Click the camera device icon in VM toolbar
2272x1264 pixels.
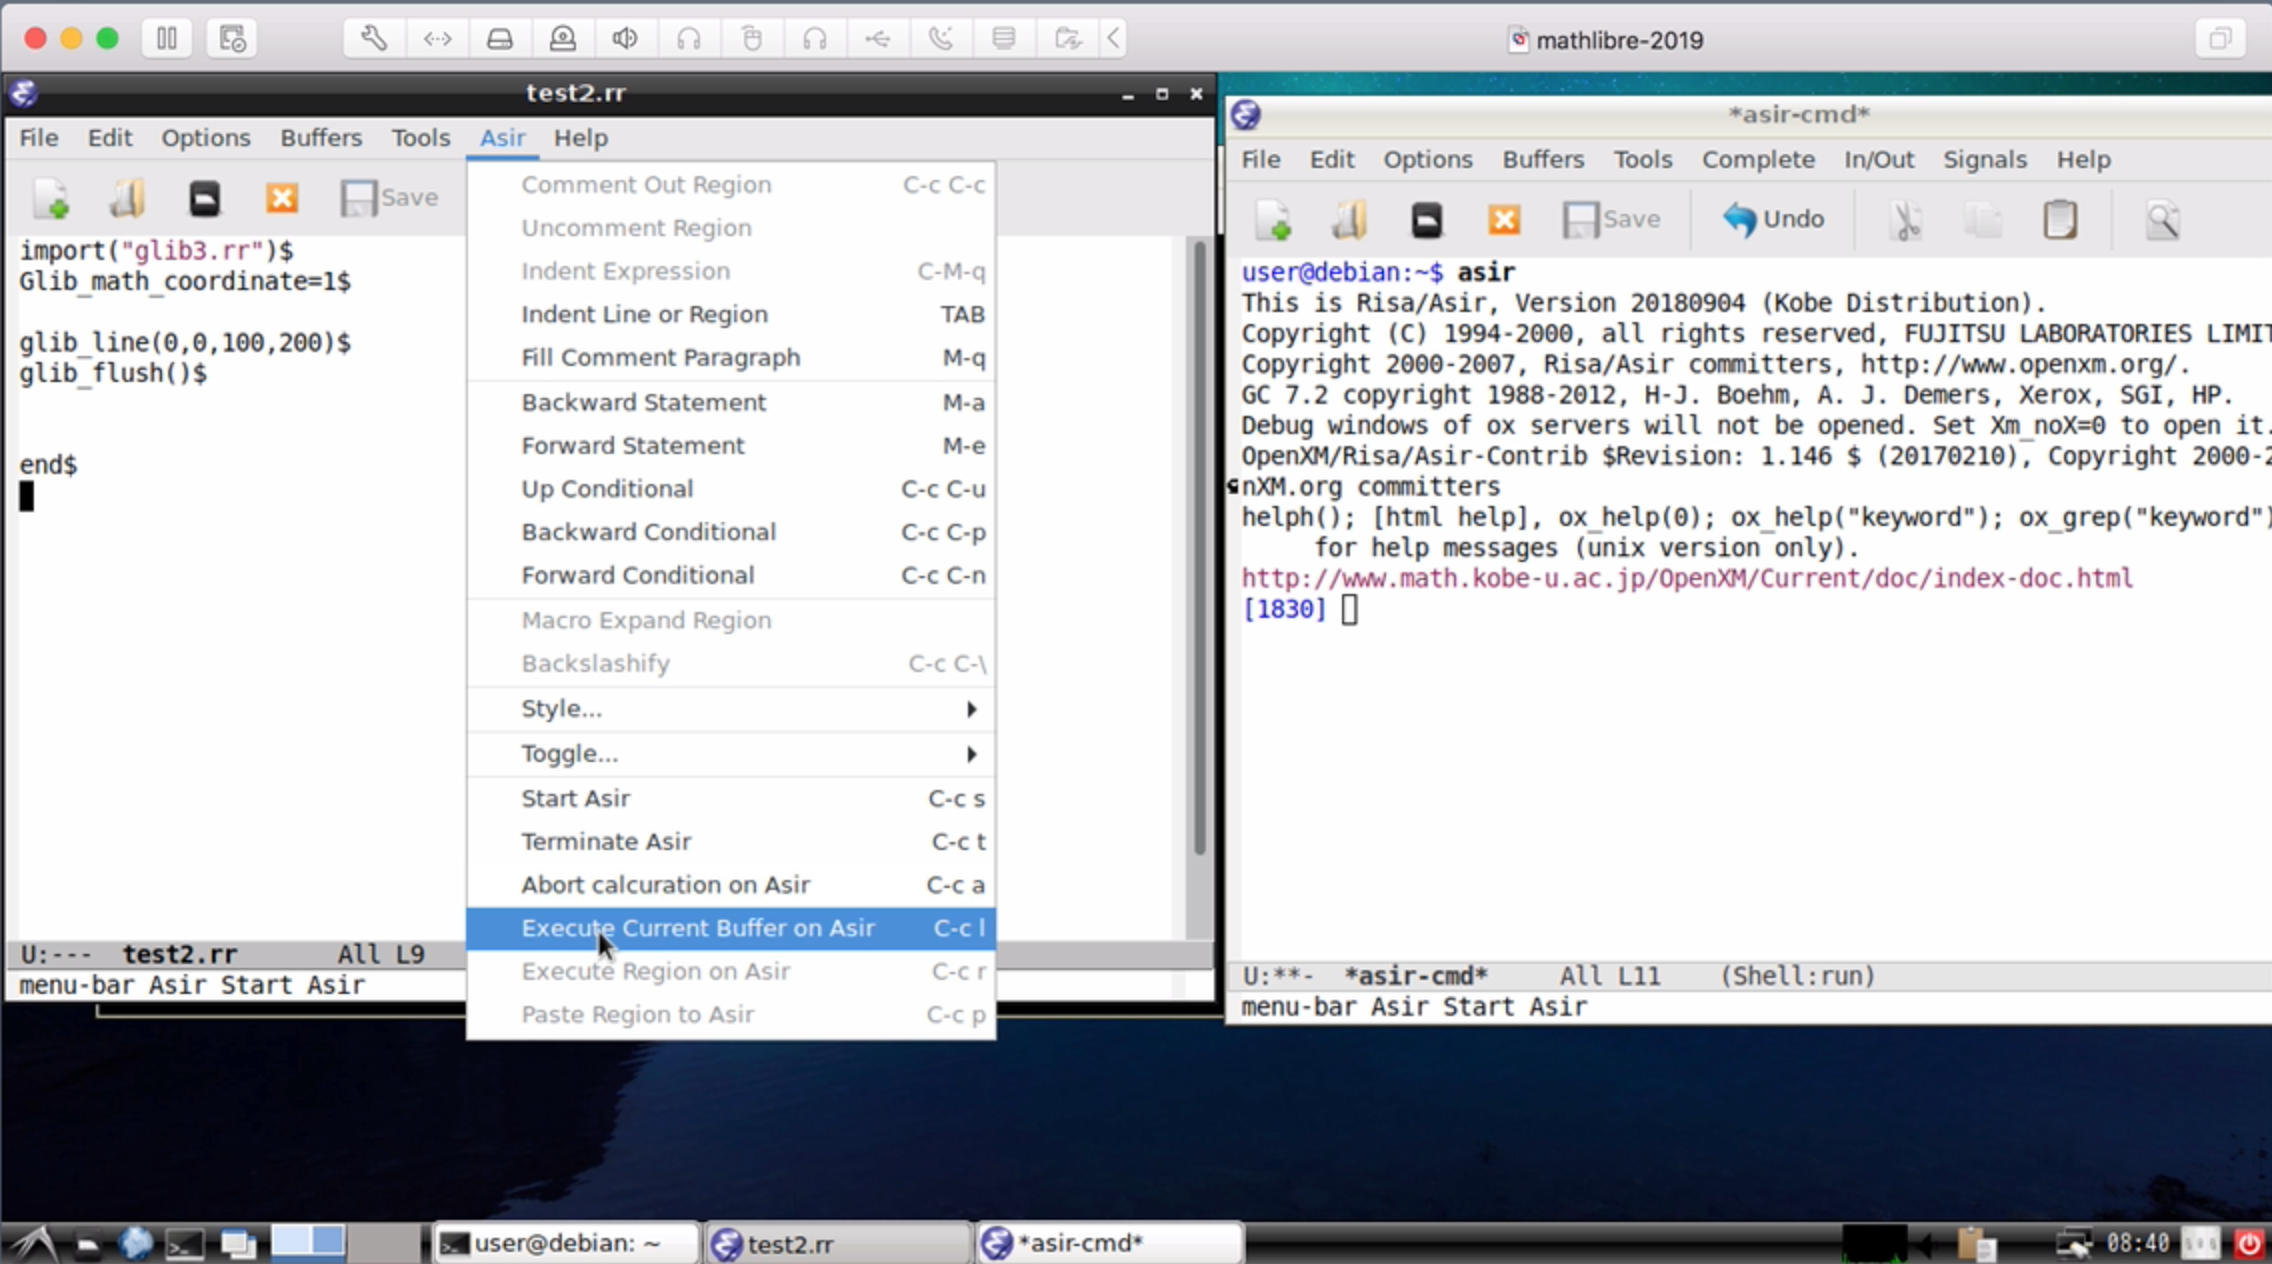click(563, 39)
